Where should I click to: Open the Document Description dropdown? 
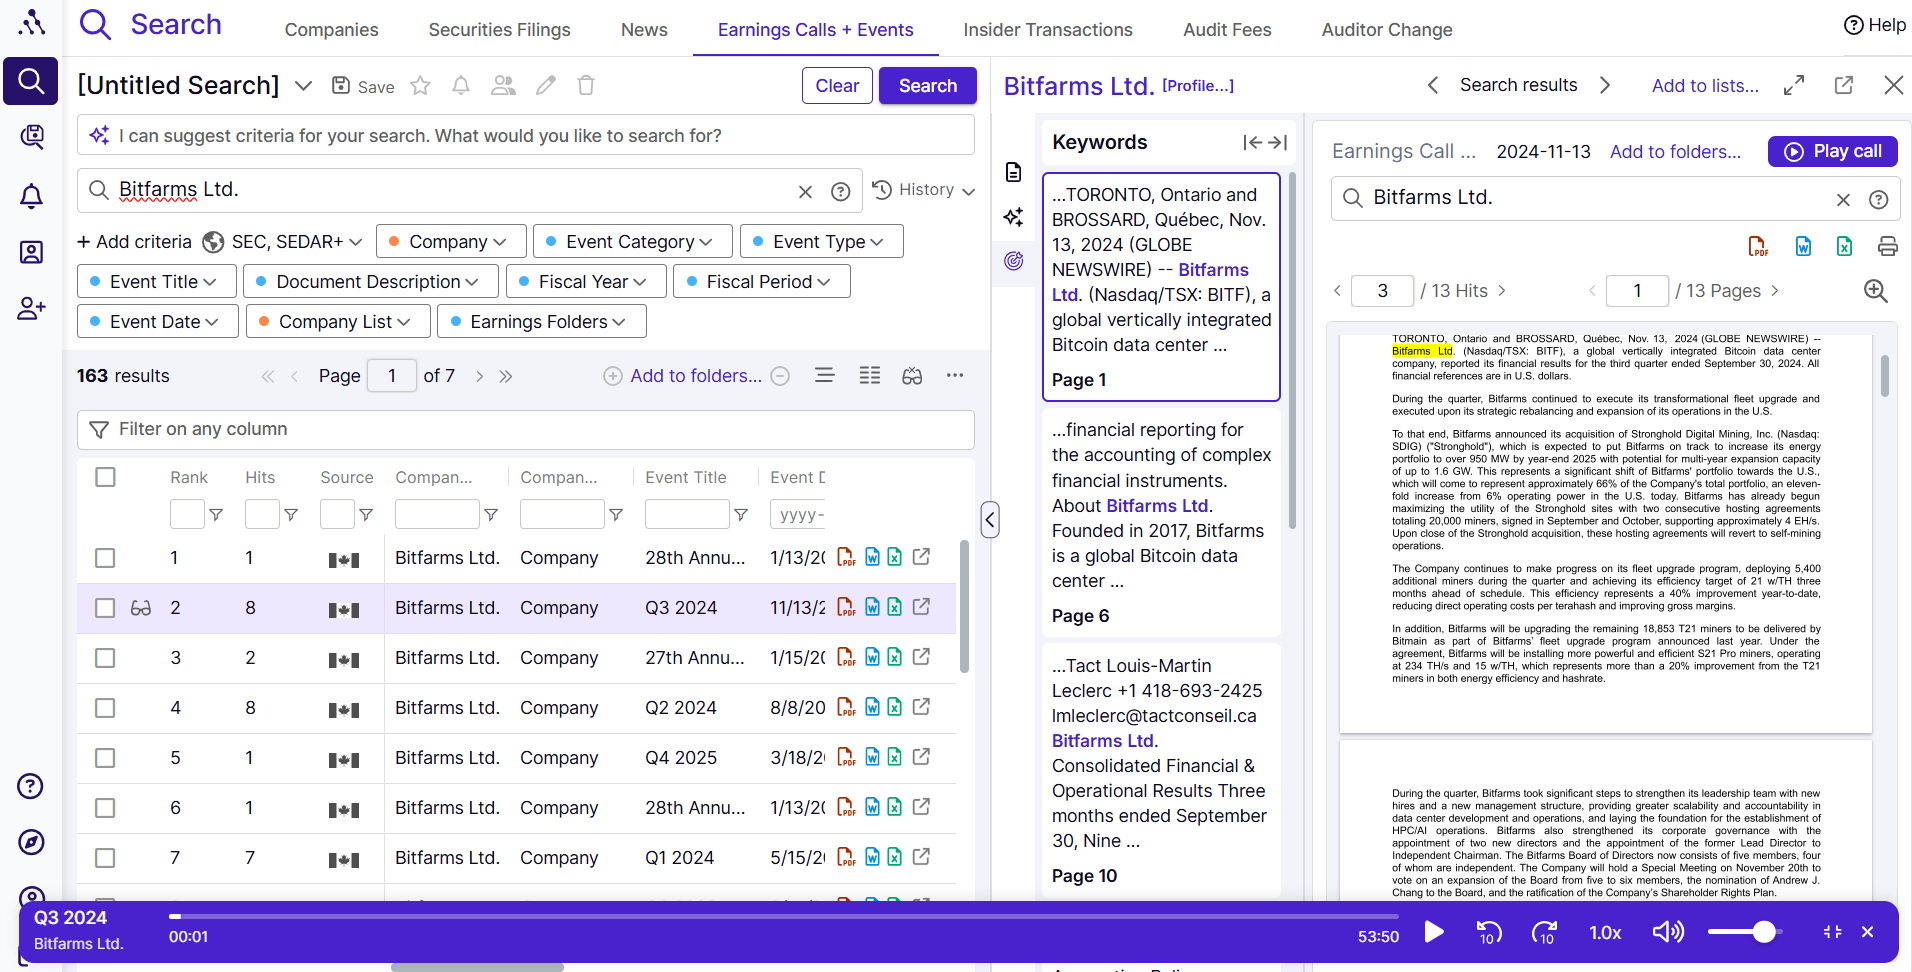371,281
